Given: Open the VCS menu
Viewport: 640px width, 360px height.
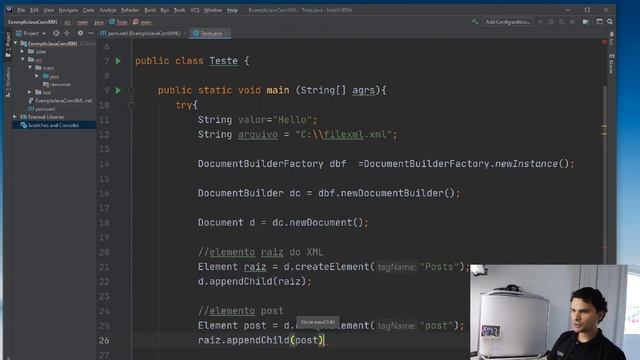Looking at the screenshot, I should [x=195, y=10].
